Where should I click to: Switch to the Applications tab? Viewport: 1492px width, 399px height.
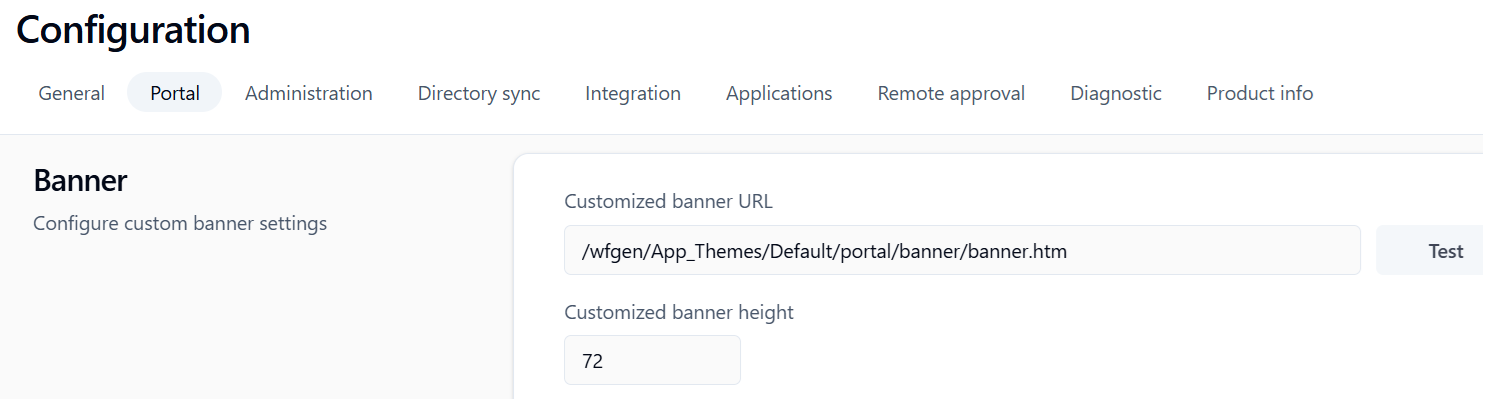click(779, 93)
